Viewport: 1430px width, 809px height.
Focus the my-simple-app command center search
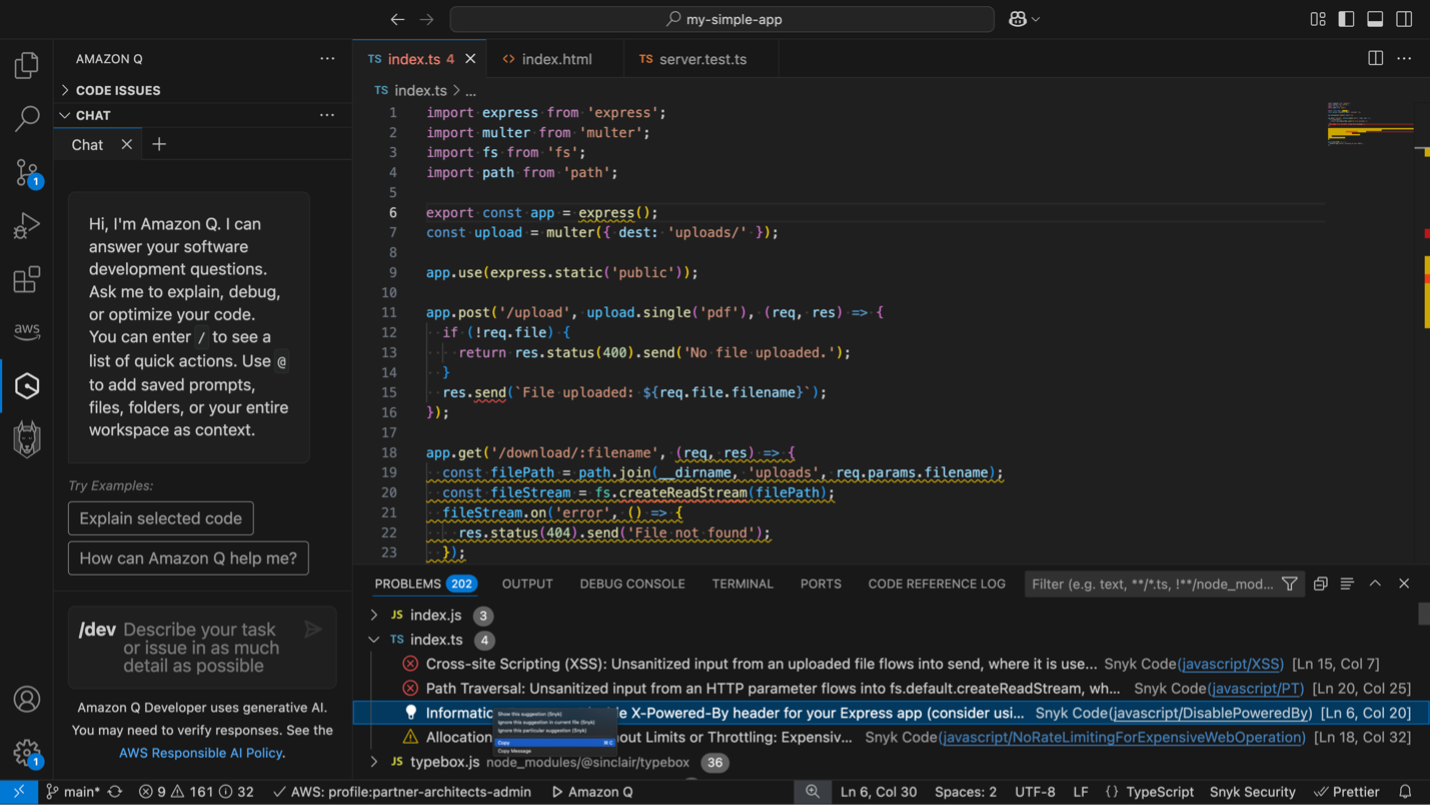722,19
